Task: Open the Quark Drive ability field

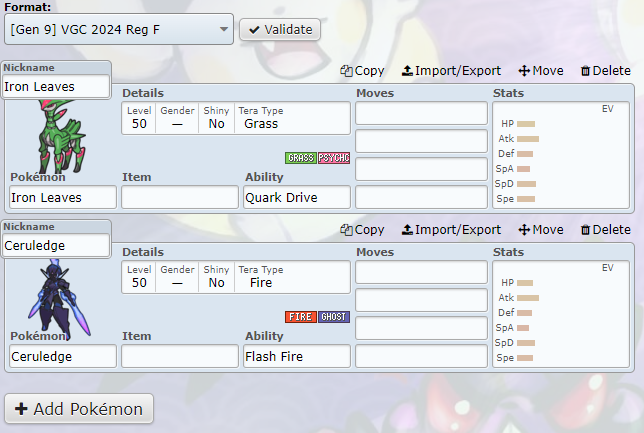Action: click(297, 197)
